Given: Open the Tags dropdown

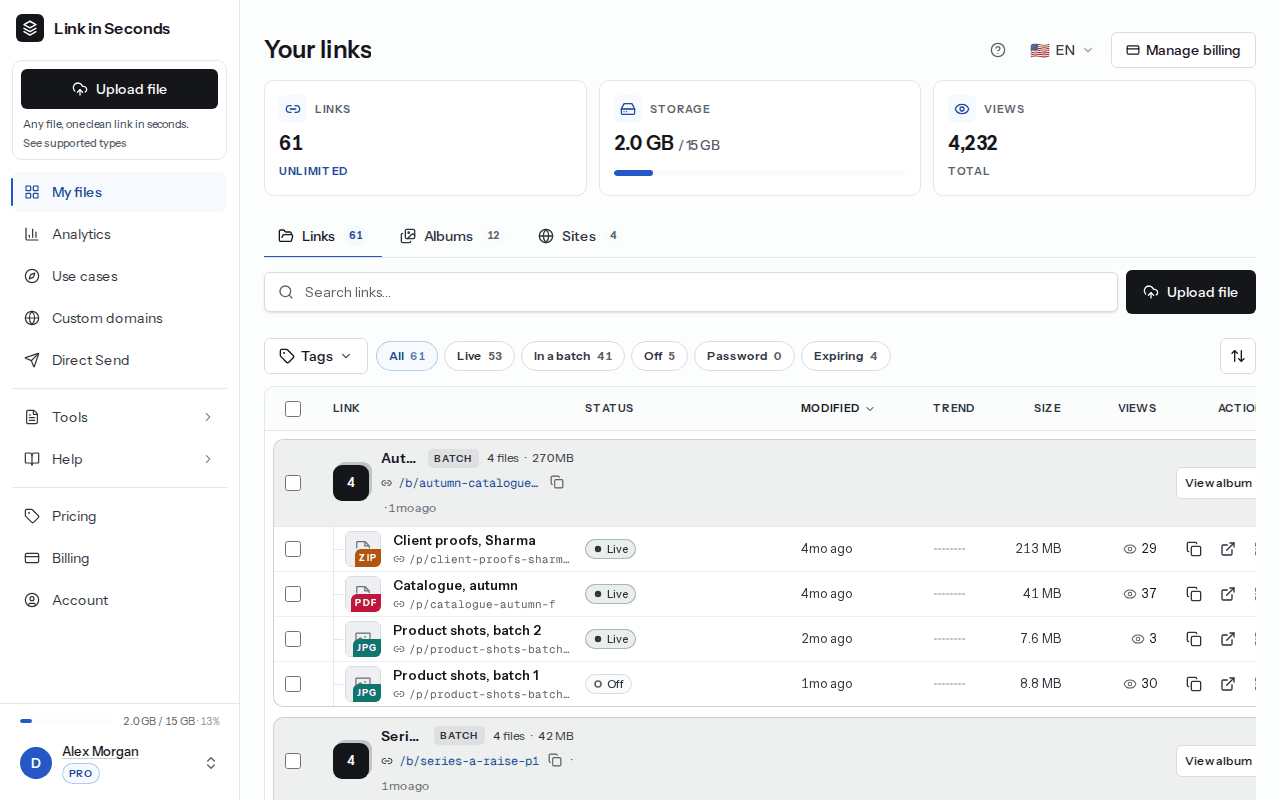Looking at the screenshot, I should pyautogui.click(x=316, y=356).
